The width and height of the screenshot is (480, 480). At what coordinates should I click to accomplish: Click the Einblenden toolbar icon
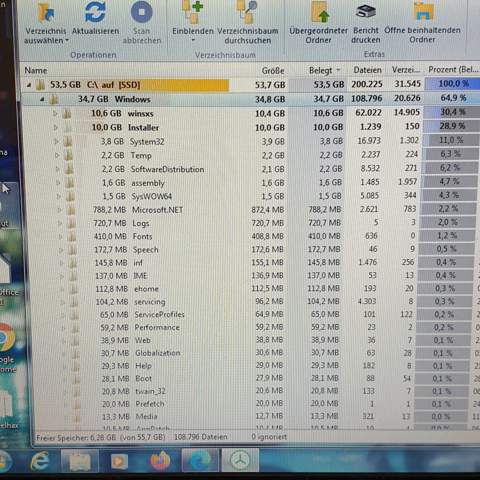[193, 12]
